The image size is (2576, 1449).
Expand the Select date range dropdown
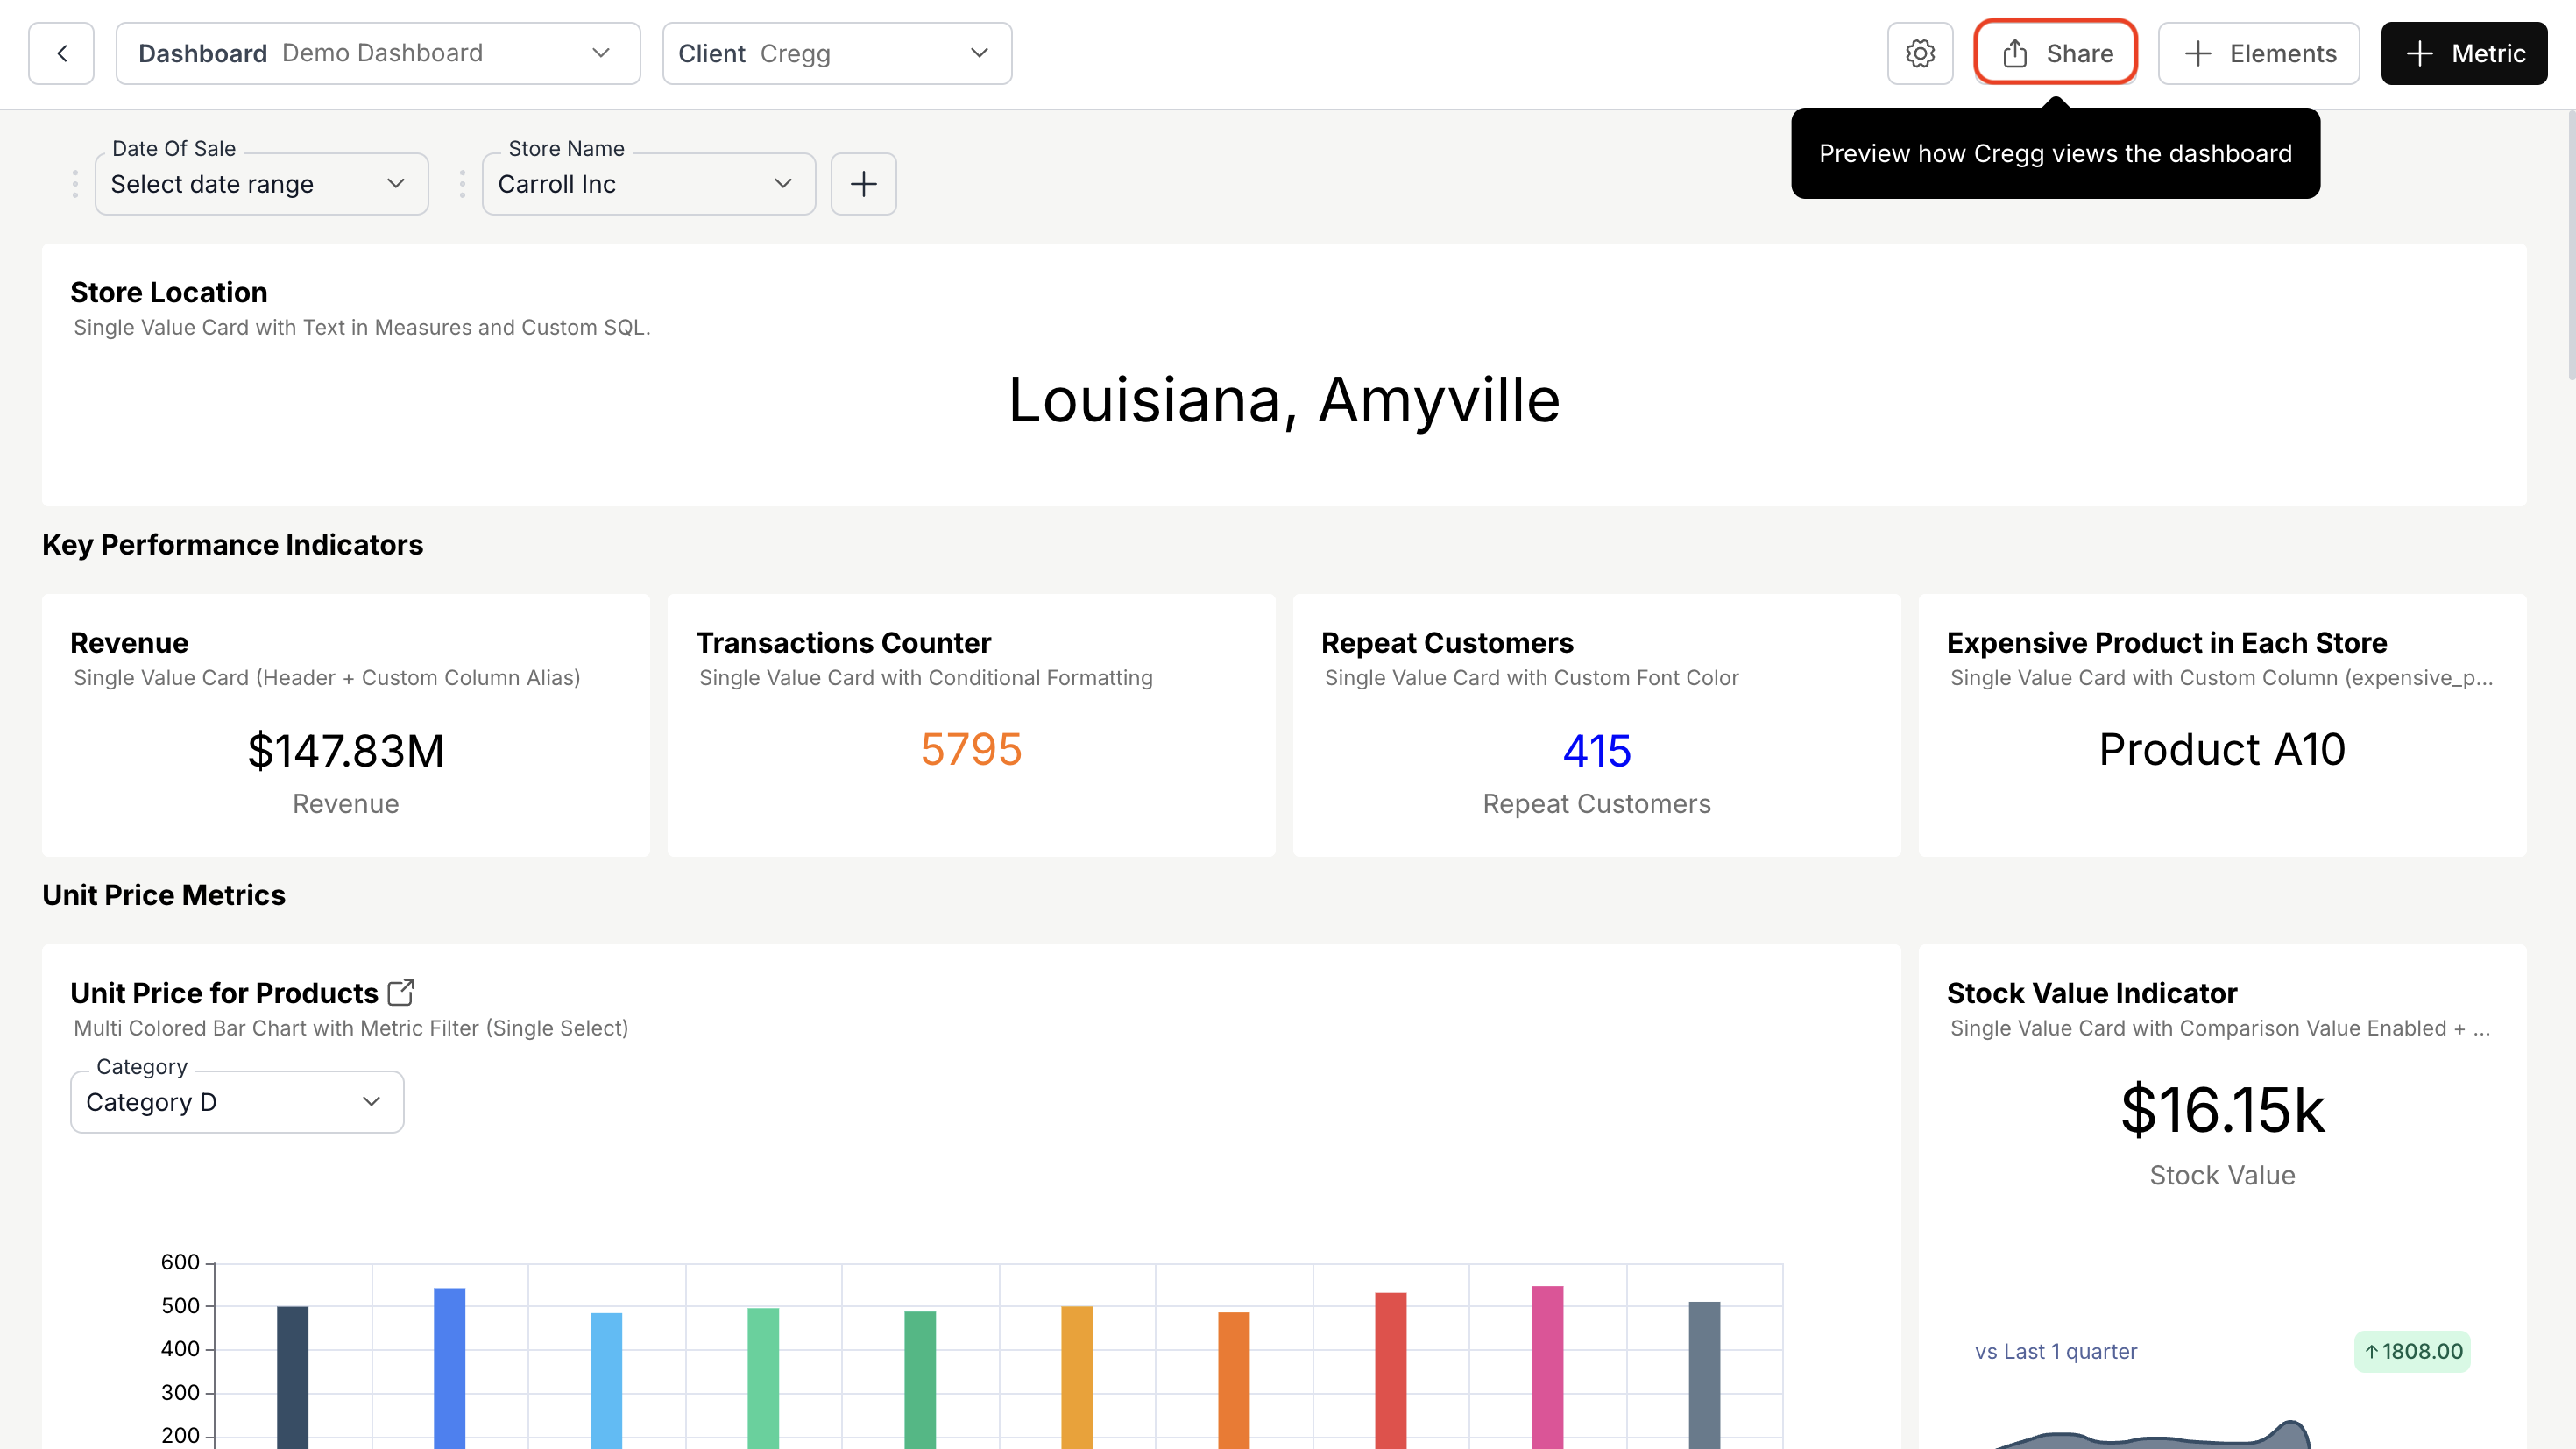pyautogui.click(x=394, y=184)
